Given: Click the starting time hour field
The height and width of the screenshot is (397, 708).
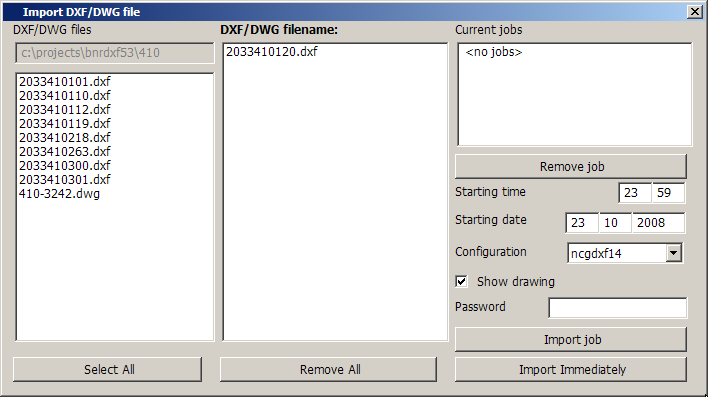Looking at the screenshot, I should point(635,193).
